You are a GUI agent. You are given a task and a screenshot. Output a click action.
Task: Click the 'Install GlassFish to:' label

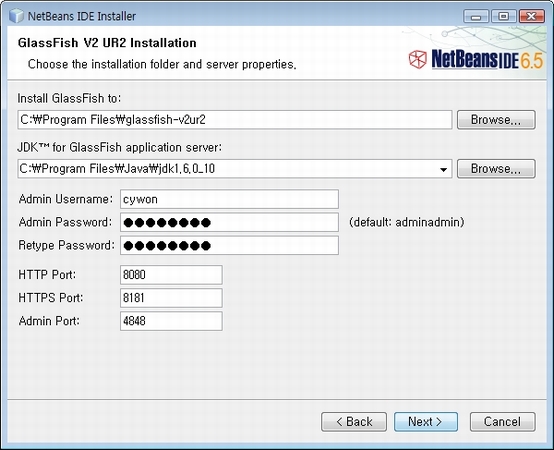pyautogui.click(x=69, y=98)
